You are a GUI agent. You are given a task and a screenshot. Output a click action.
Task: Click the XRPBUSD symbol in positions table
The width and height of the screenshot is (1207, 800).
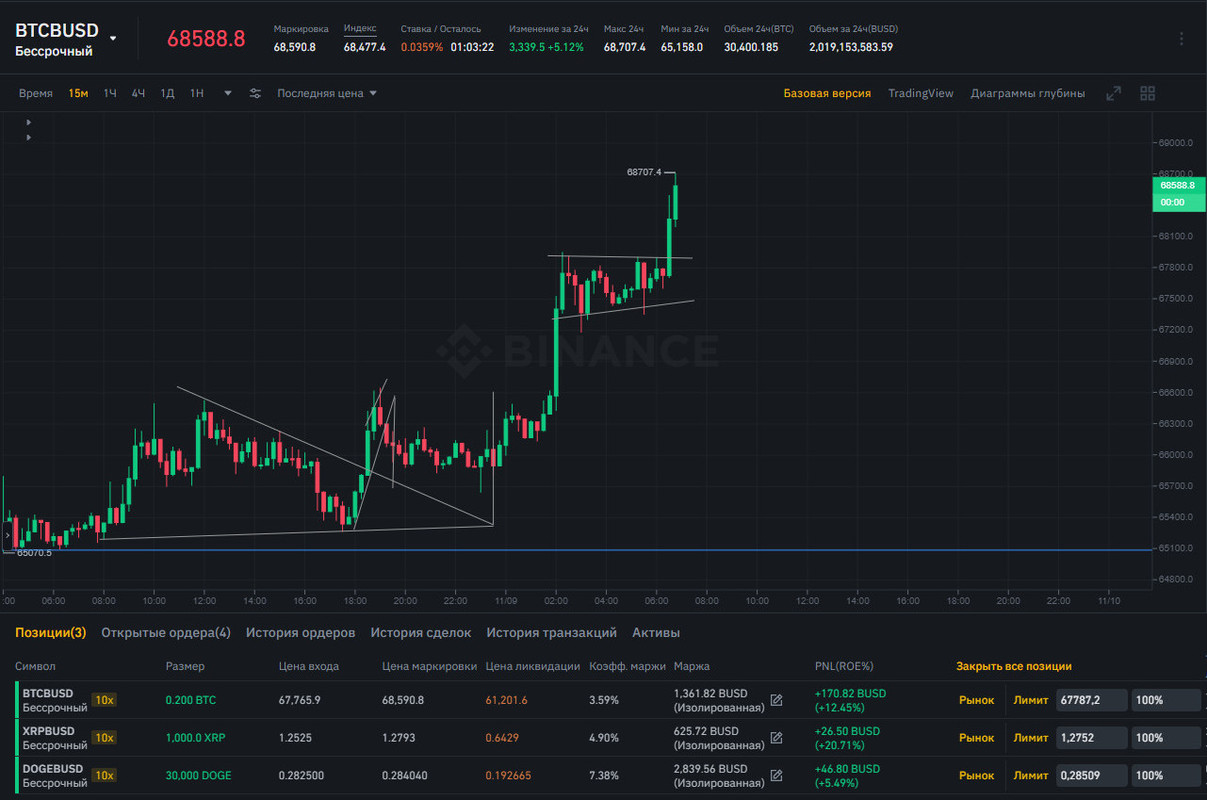[48, 731]
